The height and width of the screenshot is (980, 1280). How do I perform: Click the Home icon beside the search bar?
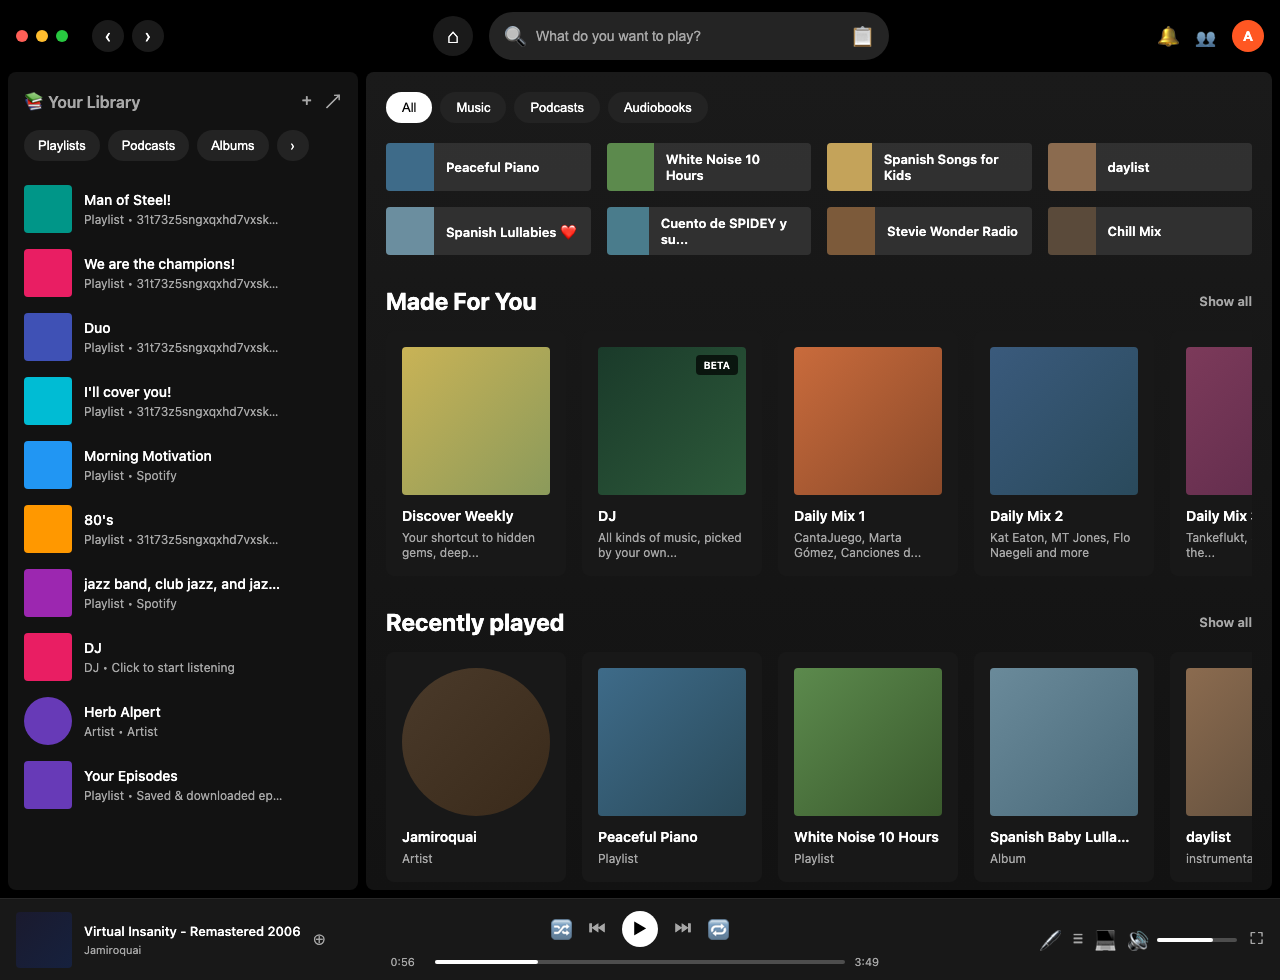click(x=452, y=35)
